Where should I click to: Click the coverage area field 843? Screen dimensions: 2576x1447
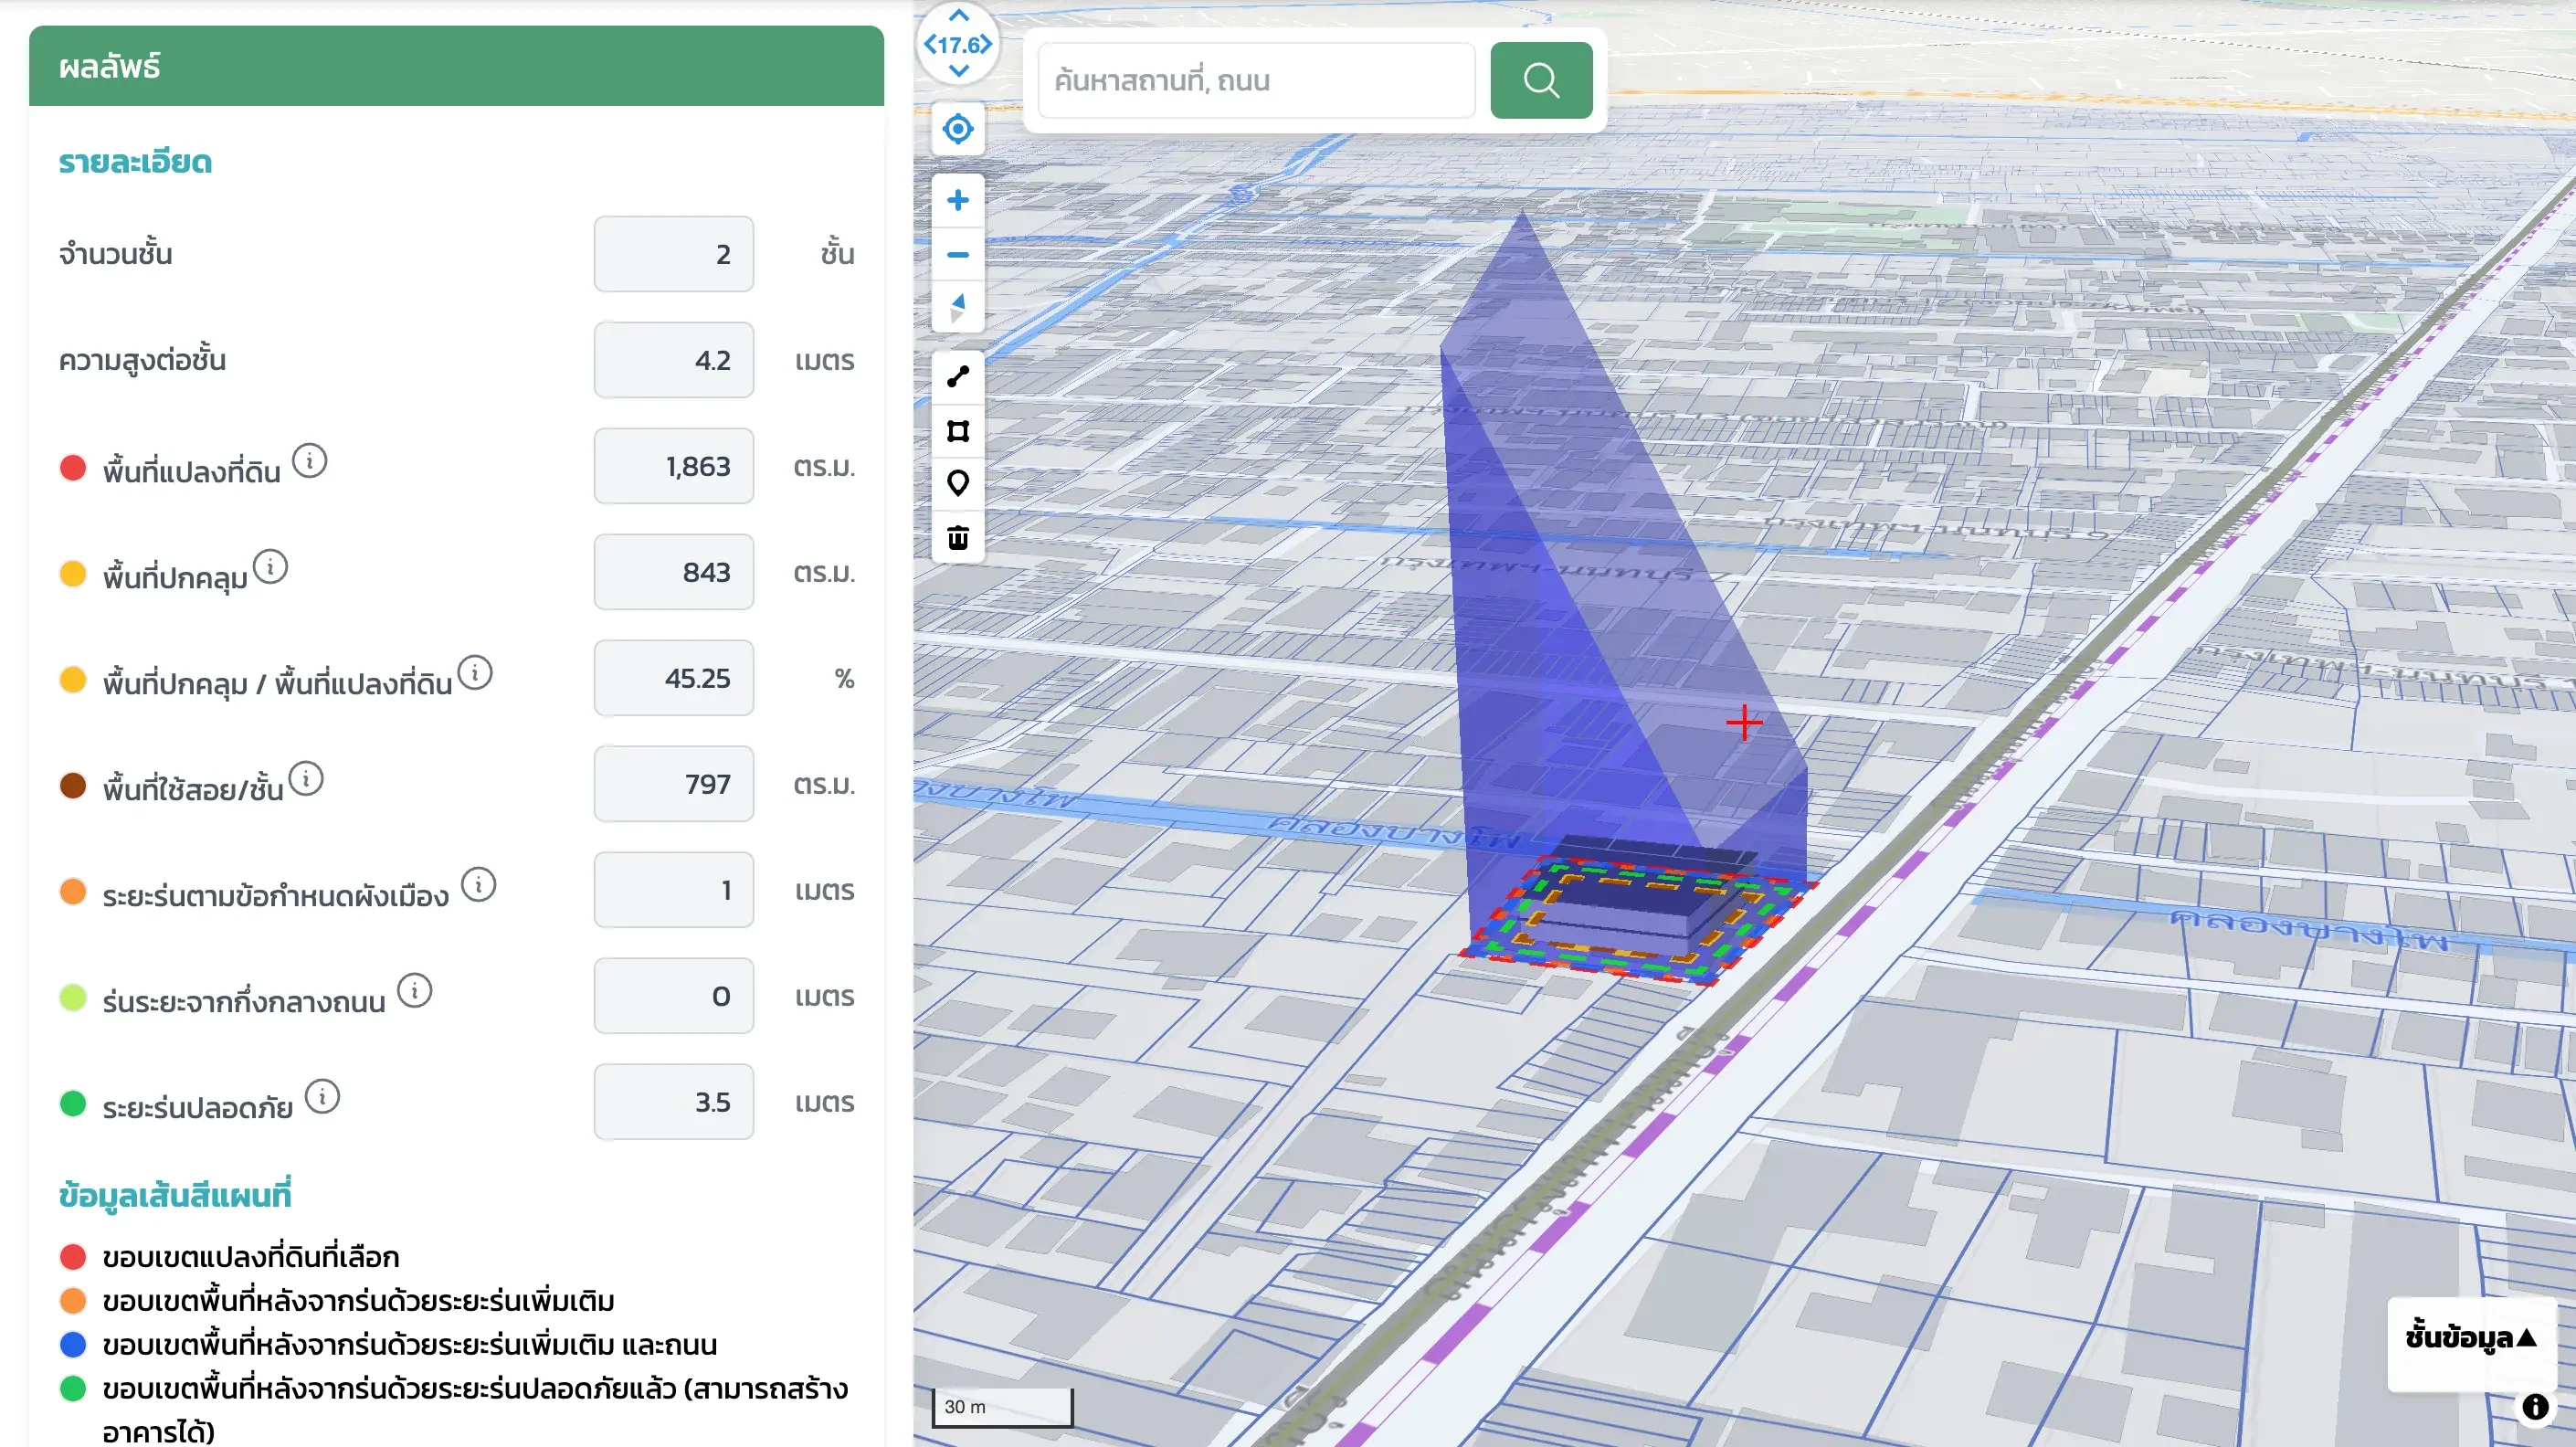[x=673, y=572]
